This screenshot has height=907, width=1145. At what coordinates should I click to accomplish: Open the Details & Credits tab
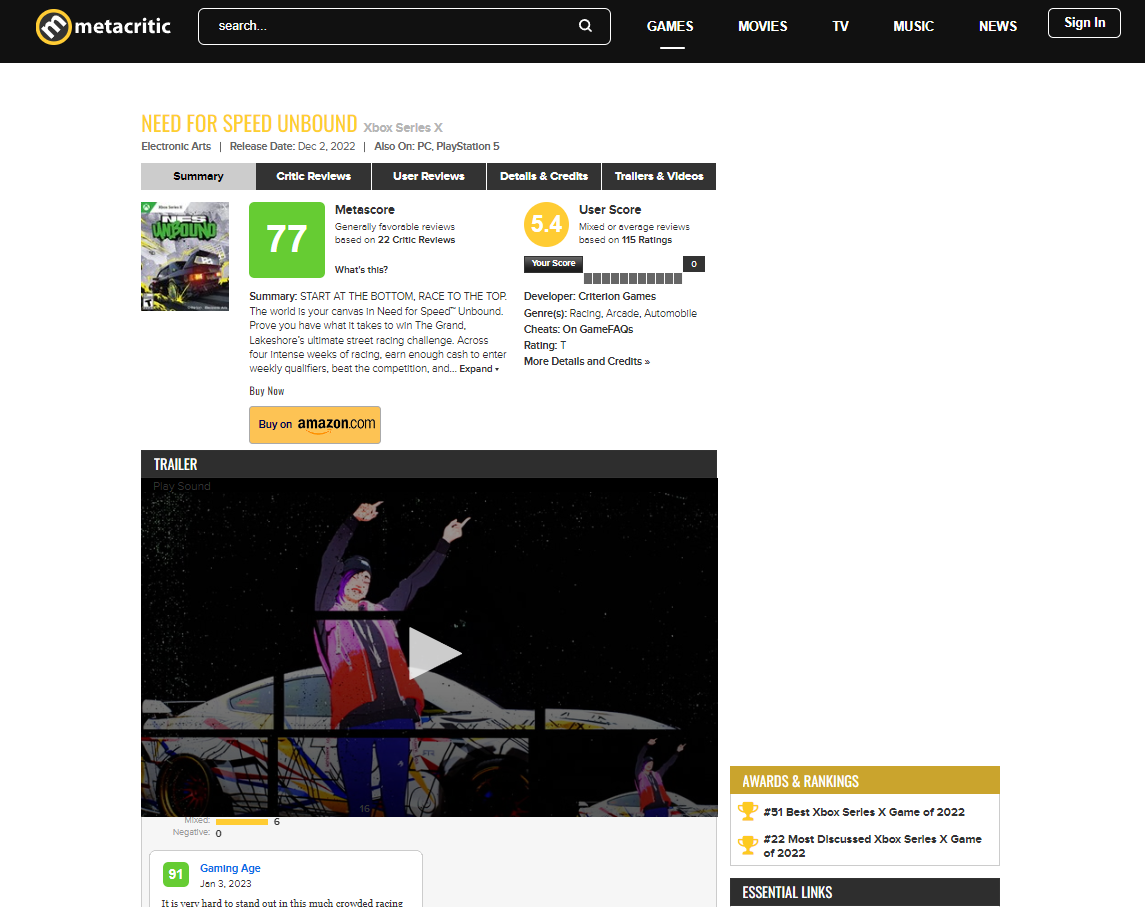point(544,176)
